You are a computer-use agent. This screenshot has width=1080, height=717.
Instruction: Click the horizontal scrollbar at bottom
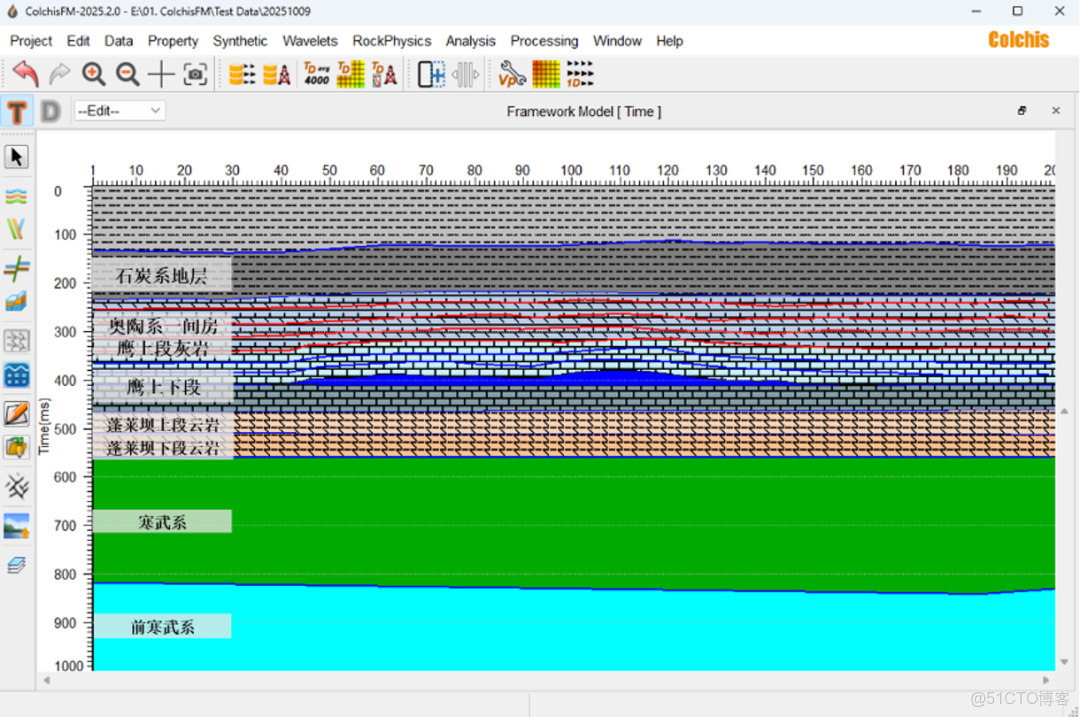point(548,680)
